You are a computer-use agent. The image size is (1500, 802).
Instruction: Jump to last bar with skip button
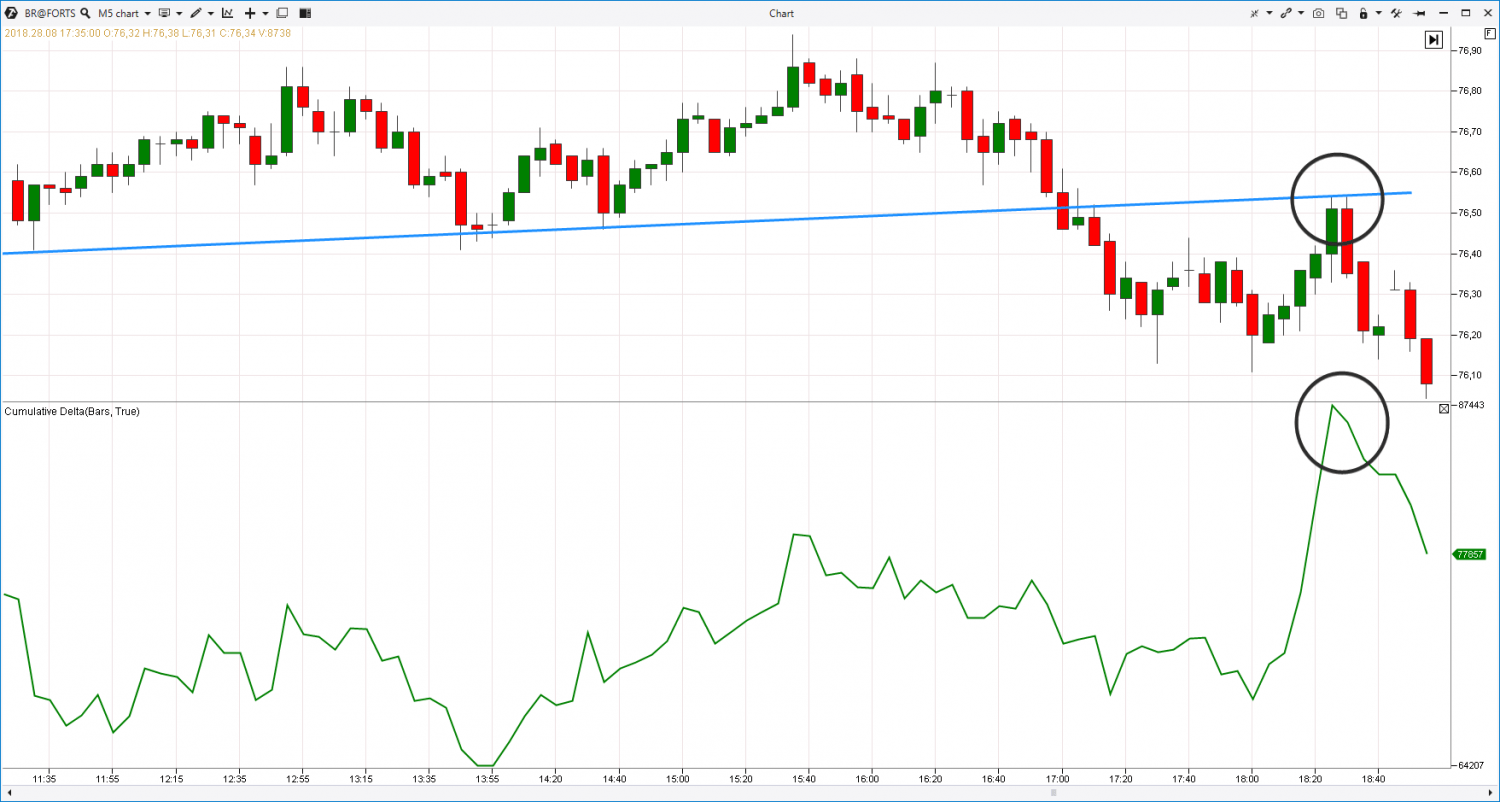tap(1434, 39)
